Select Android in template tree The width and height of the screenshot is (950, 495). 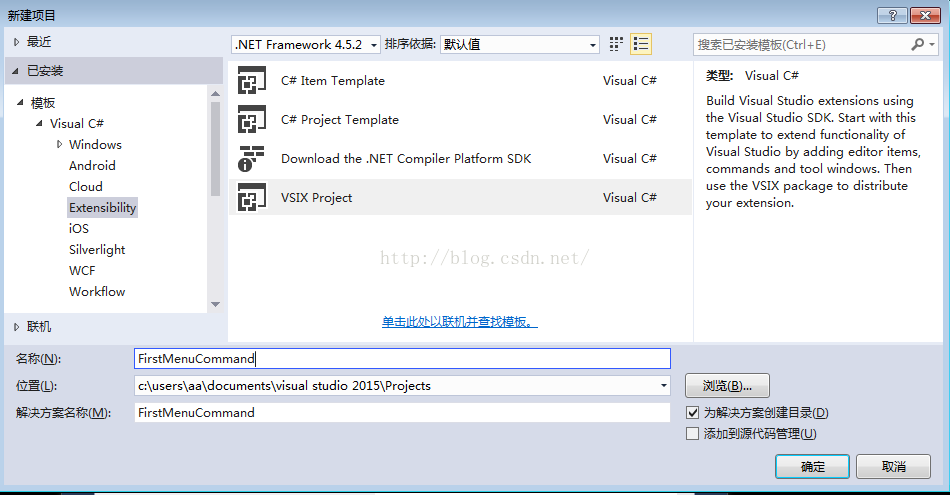[x=92, y=165]
